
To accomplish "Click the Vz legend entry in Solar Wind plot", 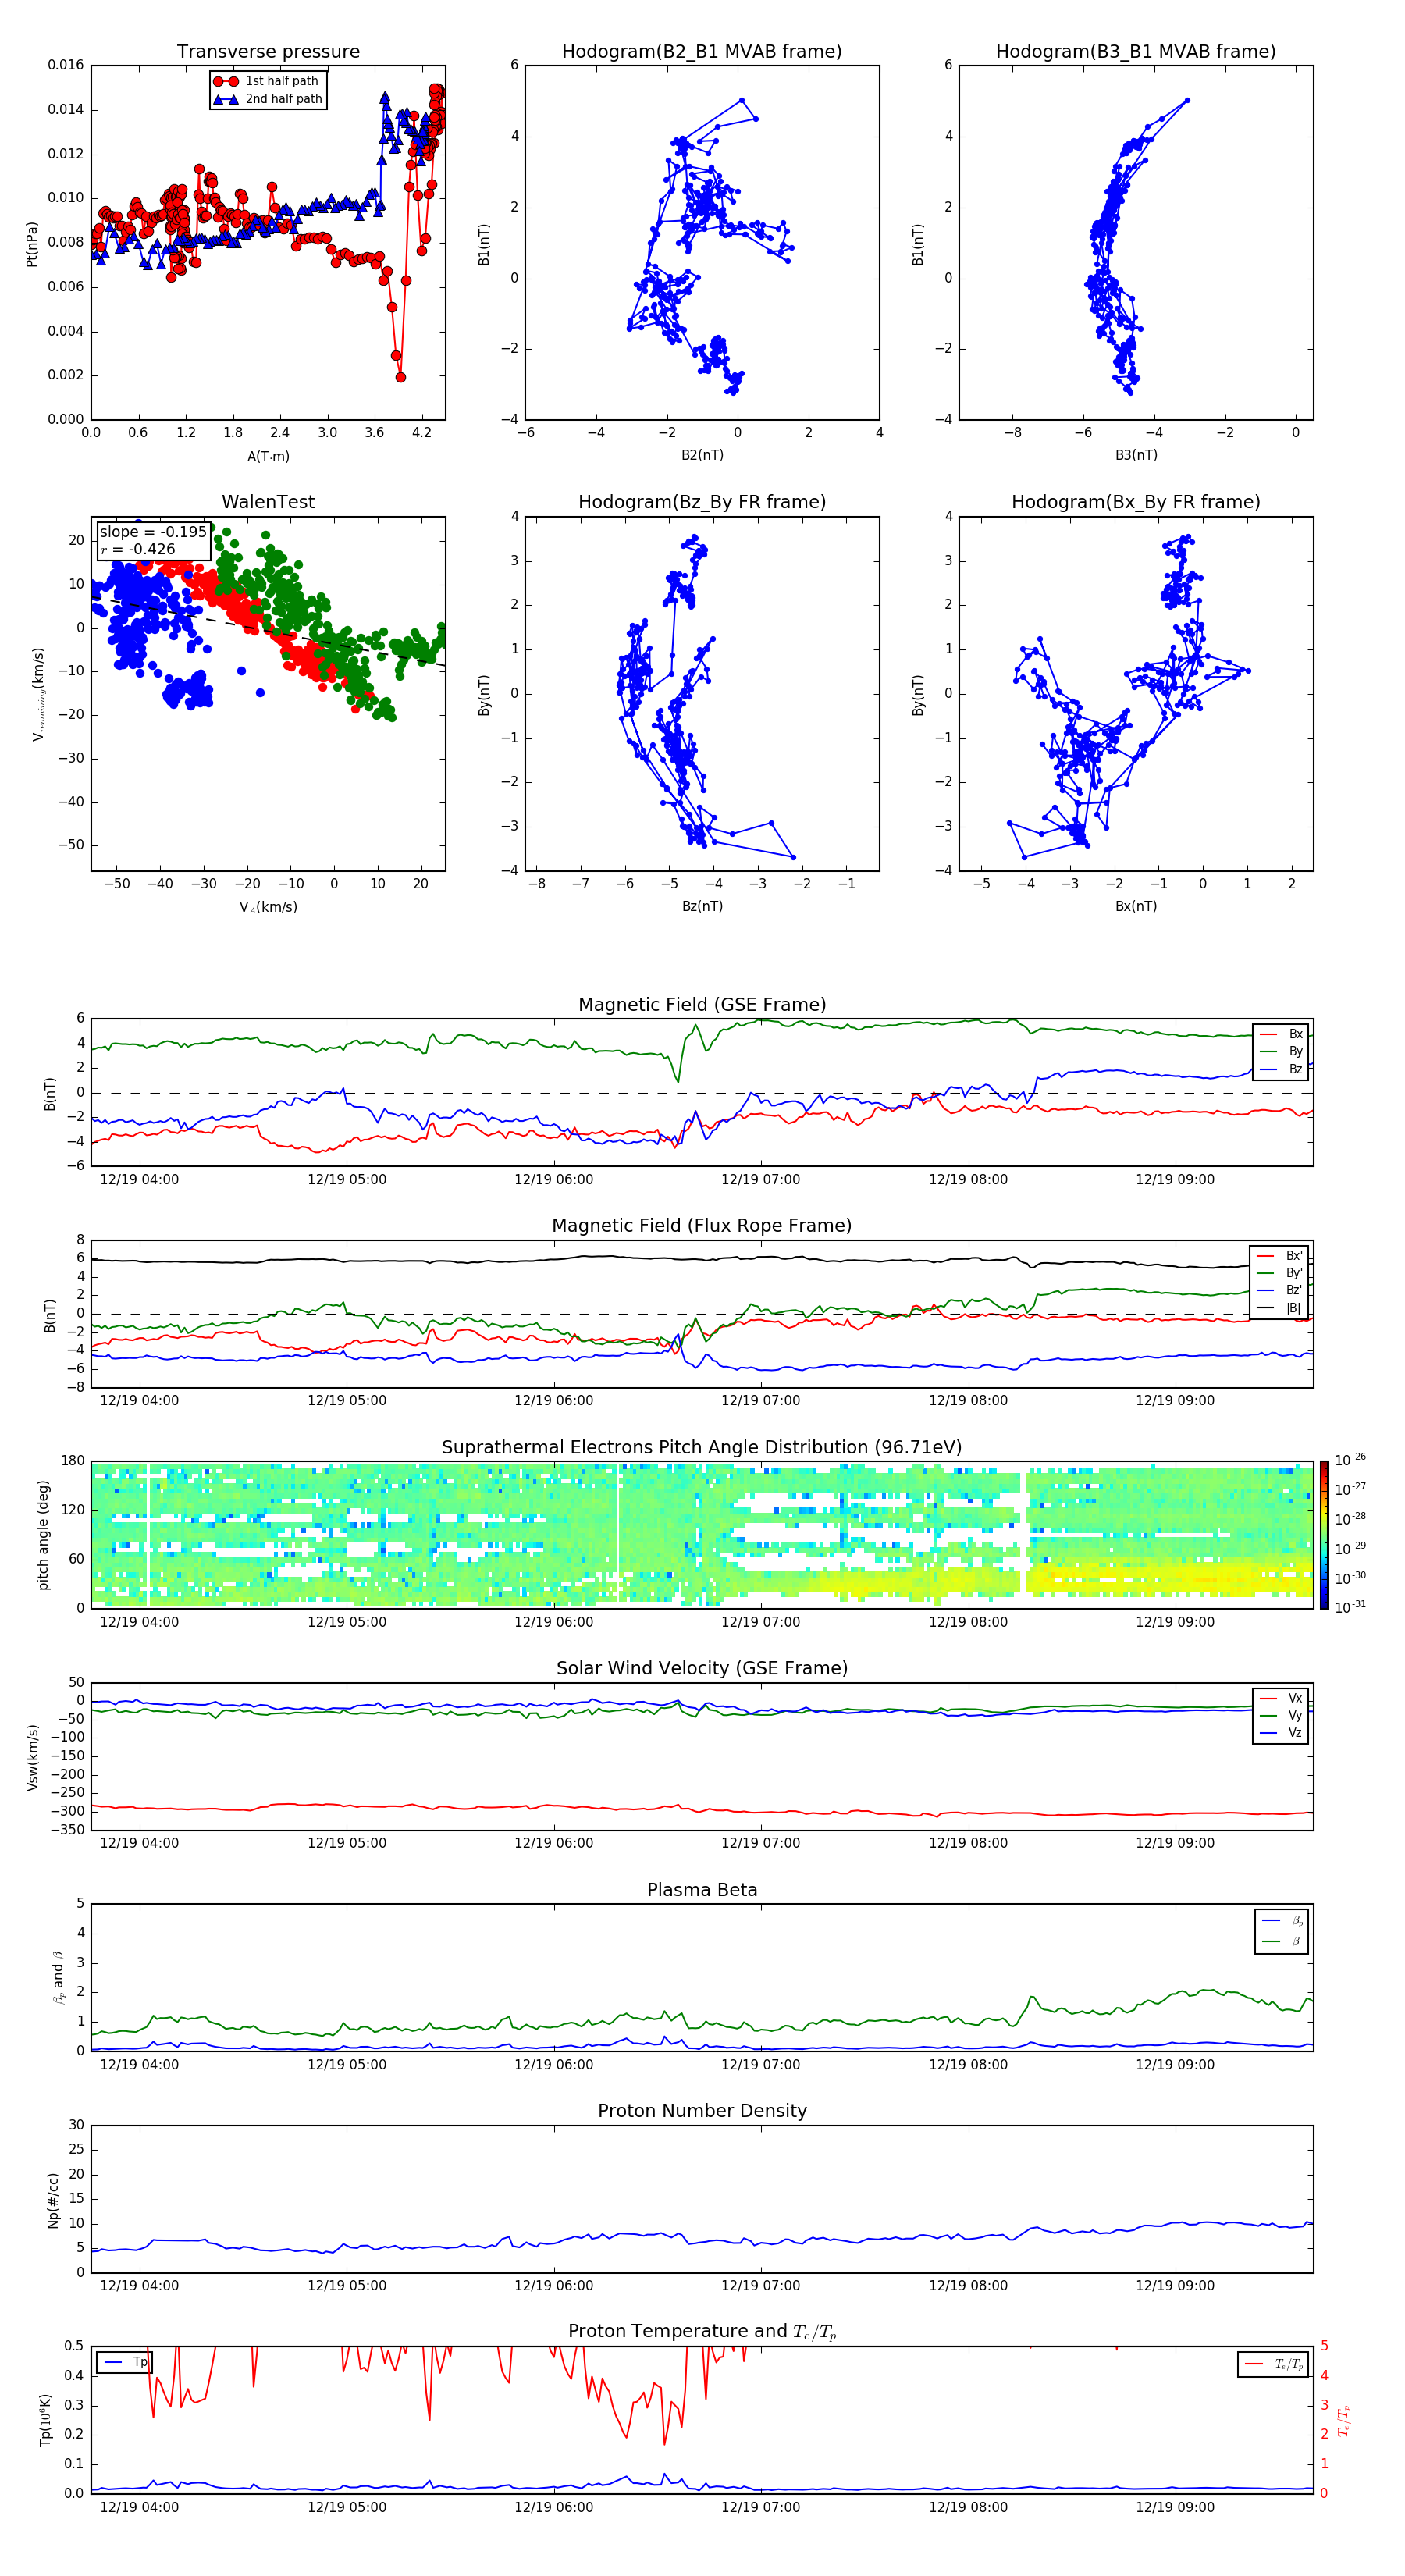I will [x=1281, y=1733].
